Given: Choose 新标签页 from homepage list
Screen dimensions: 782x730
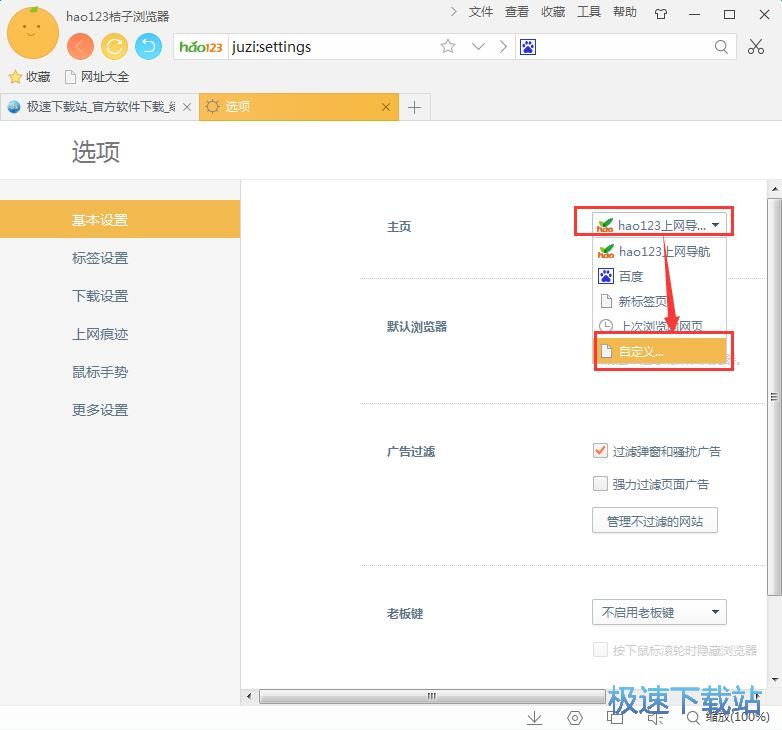Looking at the screenshot, I should 659,301.
